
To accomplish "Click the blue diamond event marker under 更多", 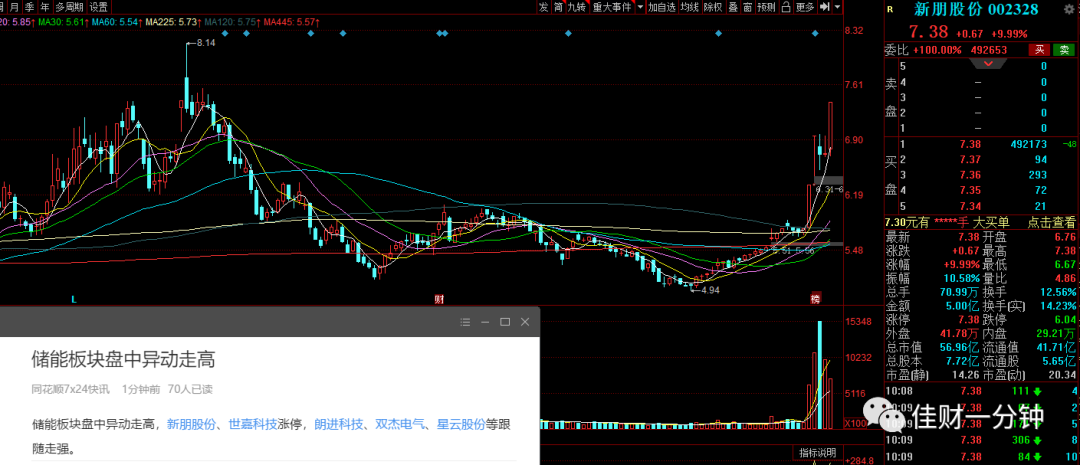I will (x=815, y=33).
